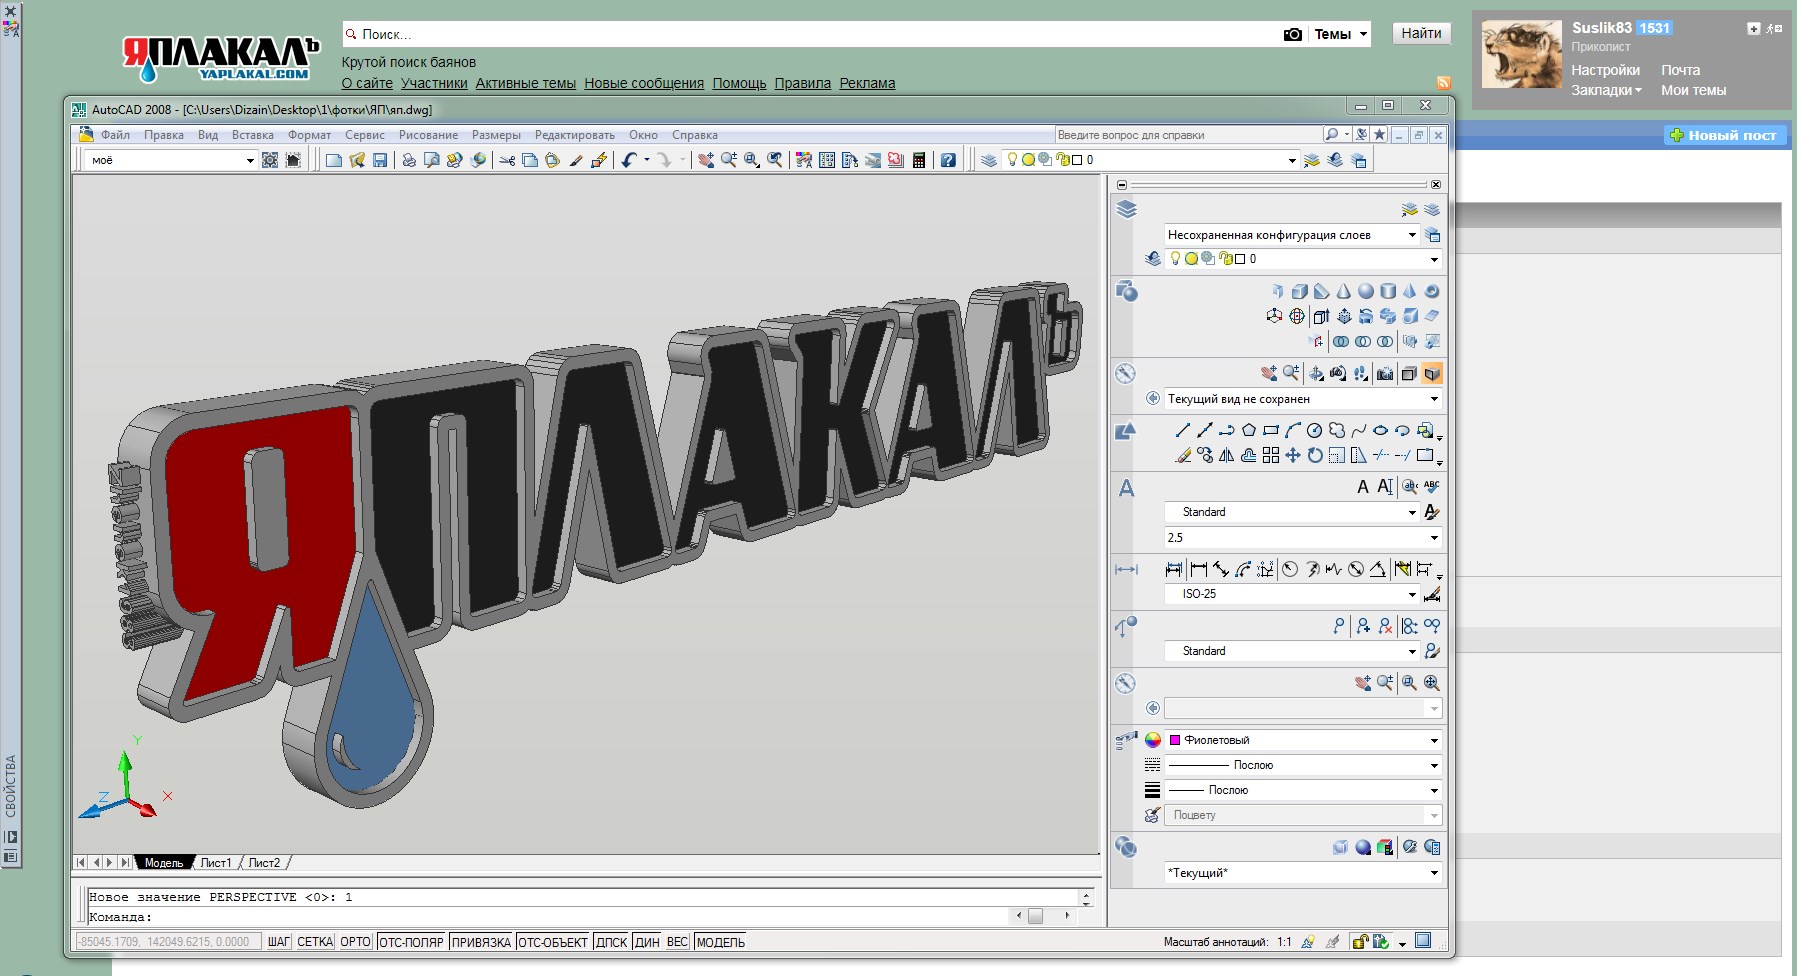Create a Sphere solid from dashboard
Image resolution: width=1797 pixels, height=976 pixels.
coord(1365,291)
